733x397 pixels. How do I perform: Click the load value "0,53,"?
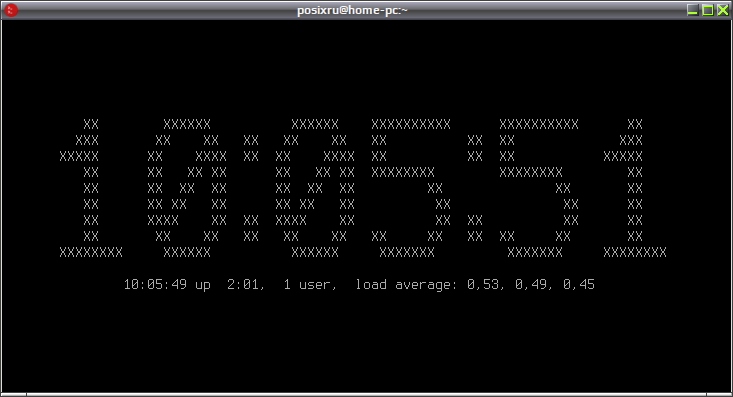486,285
